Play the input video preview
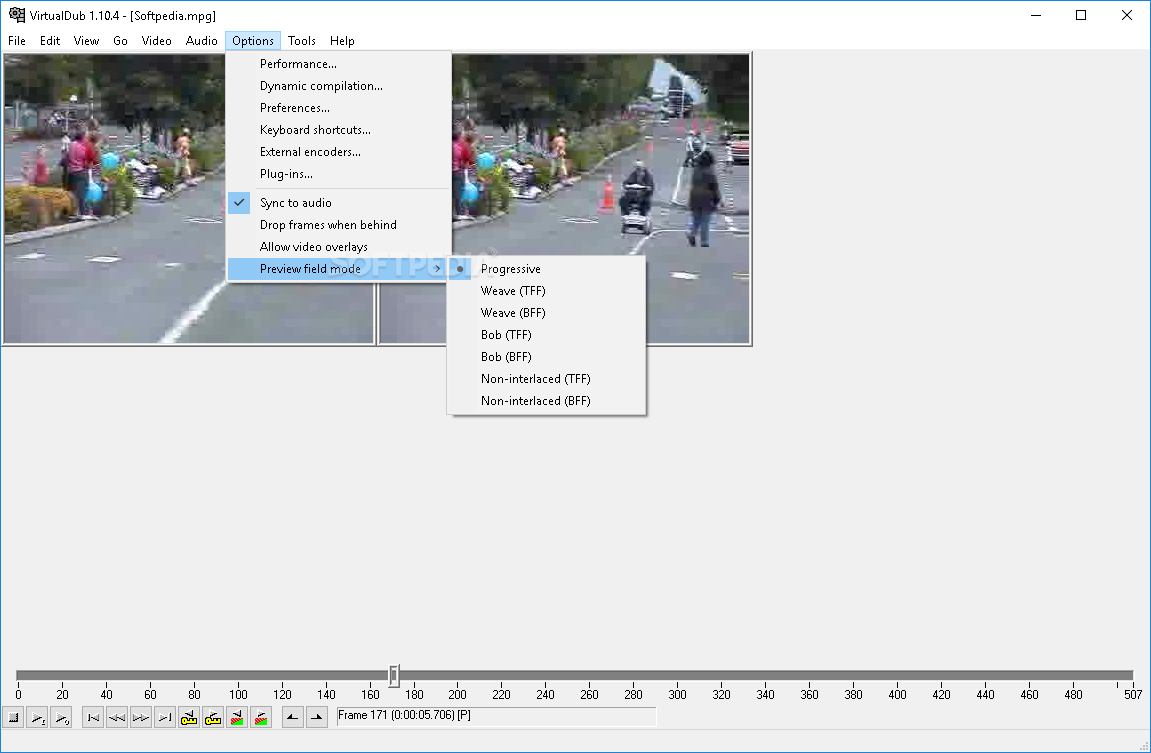 [x=37, y=717]
